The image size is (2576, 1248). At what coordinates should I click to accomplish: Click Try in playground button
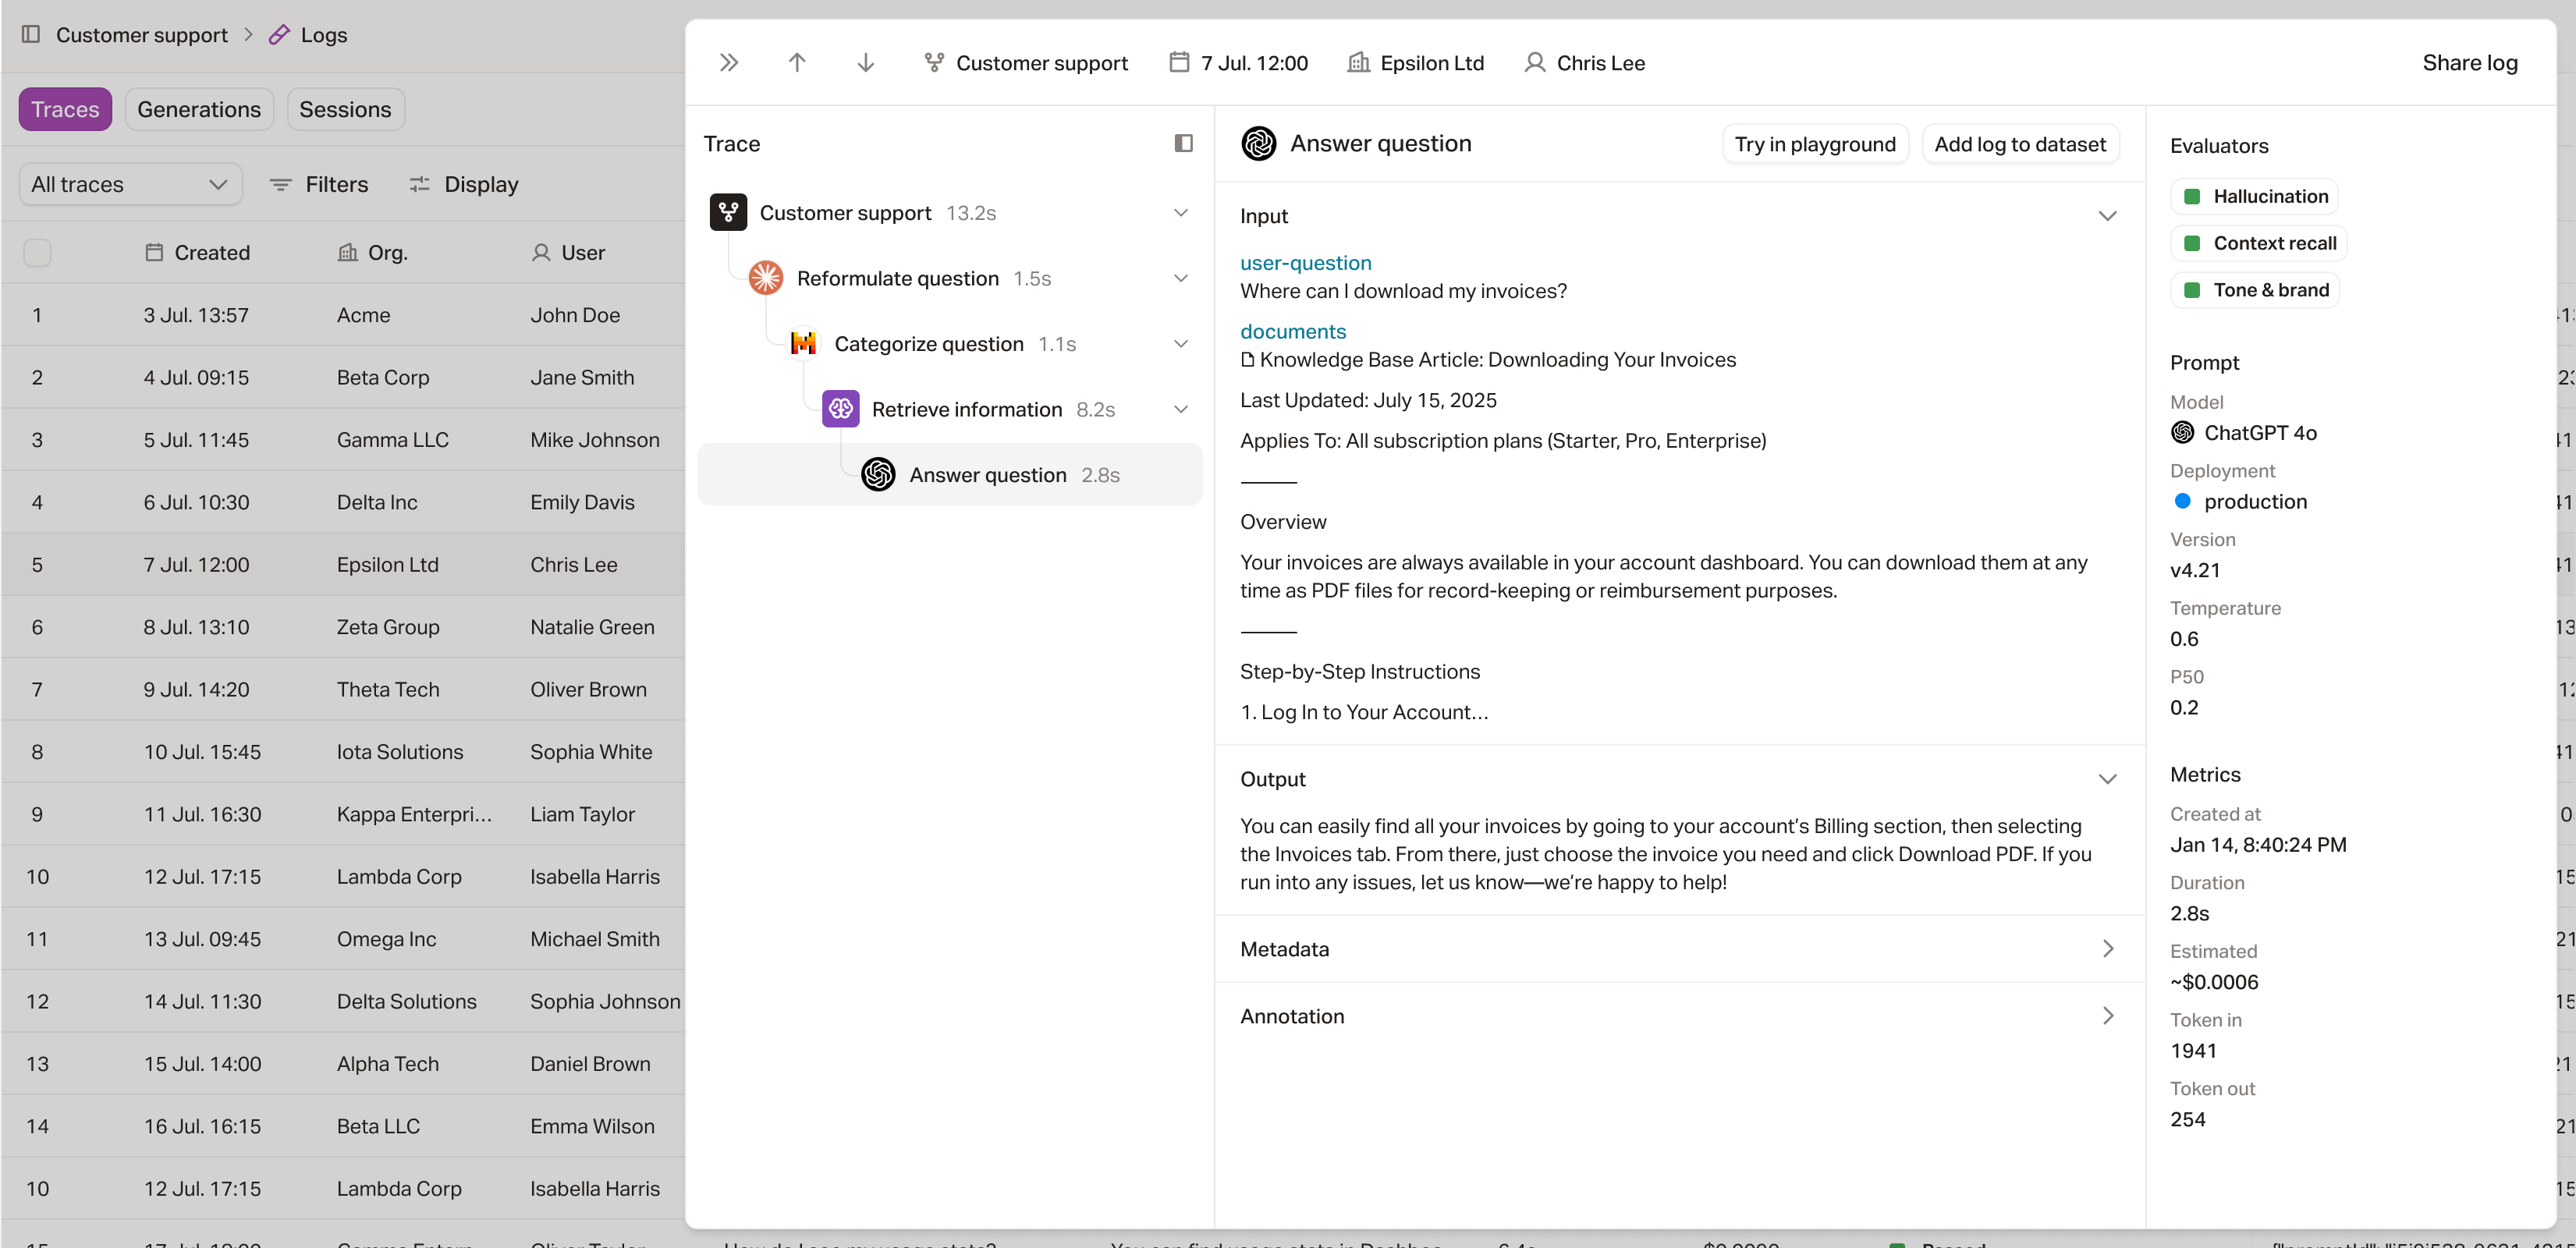1814,144
